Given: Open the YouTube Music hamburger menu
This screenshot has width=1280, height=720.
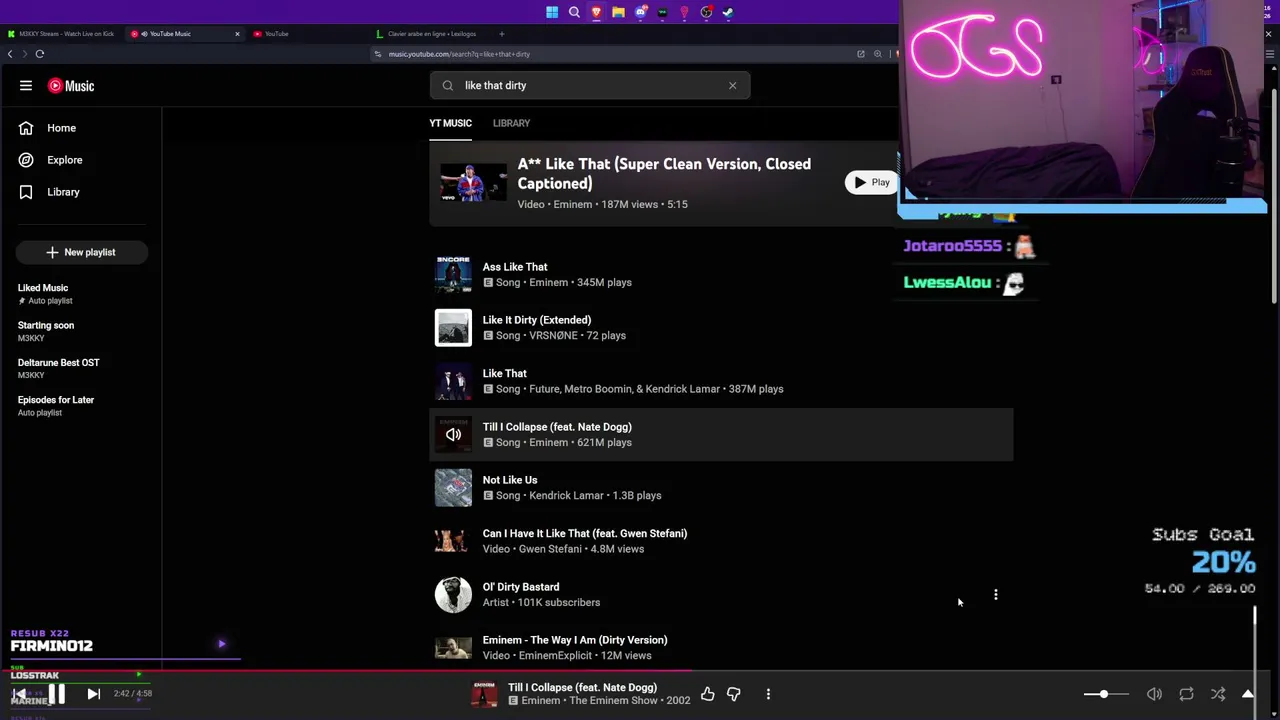Looking at the screenshot, I should (x=26, y=86).
